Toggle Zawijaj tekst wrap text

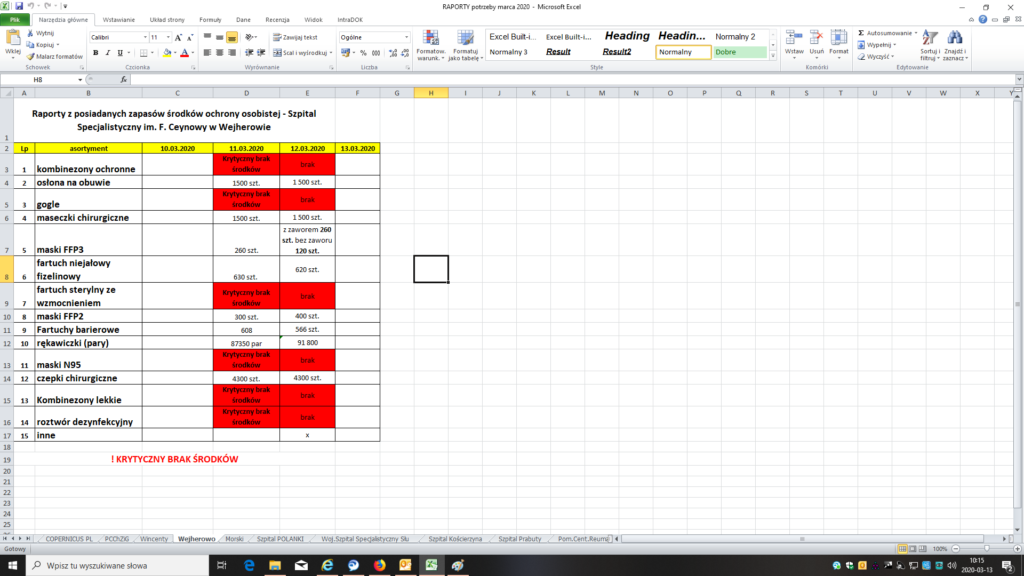[x=295, y=37]
